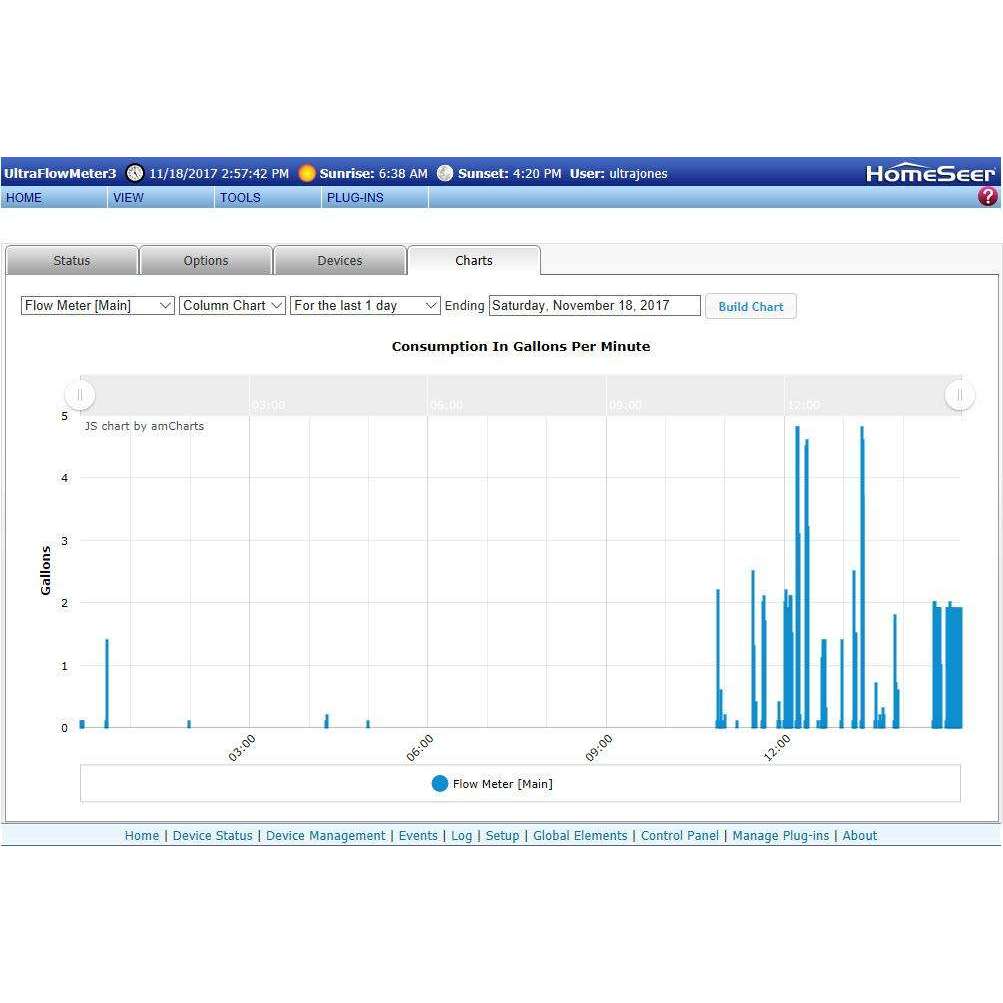The width and height of the screenshot is (1003, 1003).
Task: Toggle Flow Meter [Main] legend marker
Action: (440, 784)
